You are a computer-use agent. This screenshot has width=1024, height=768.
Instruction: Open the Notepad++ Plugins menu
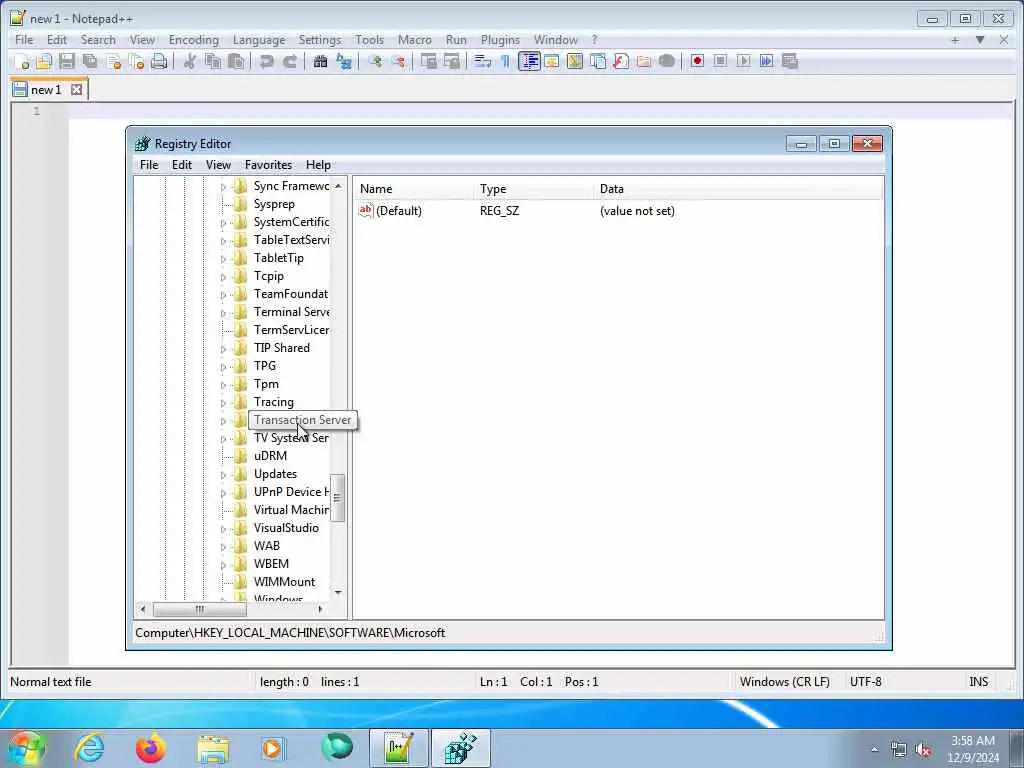500,40
